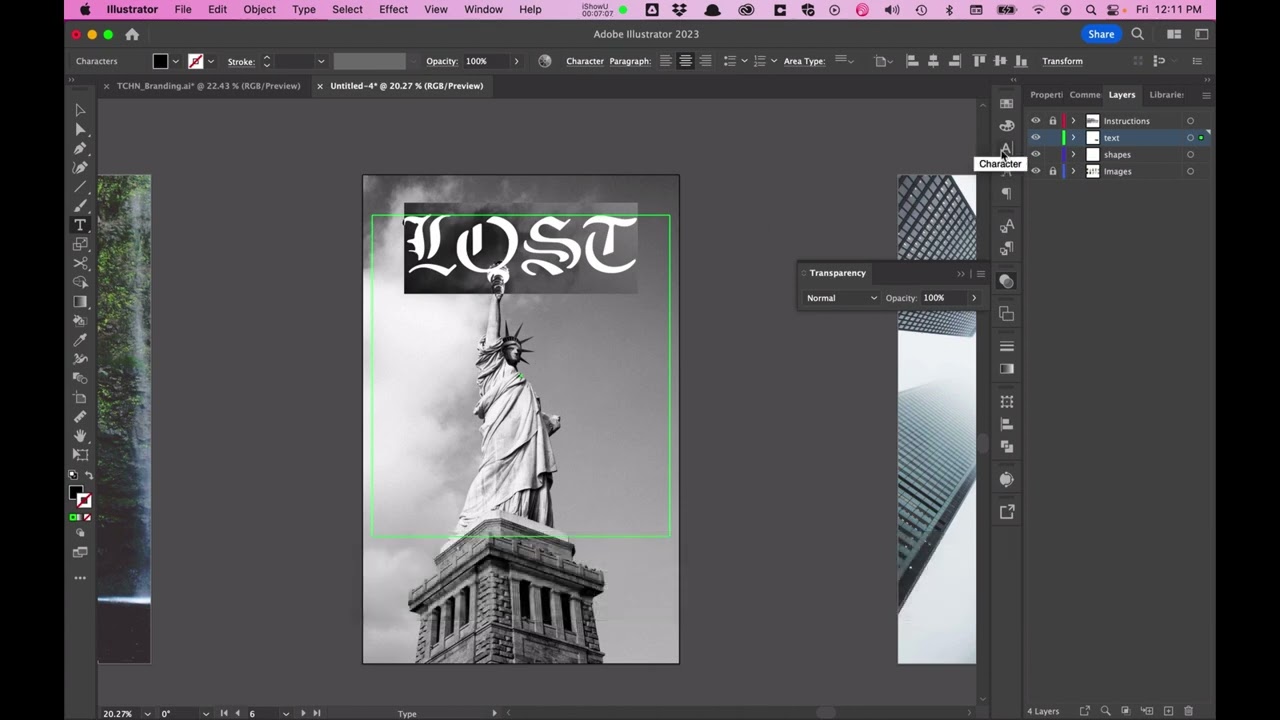Delete selection via Layers trash icon
The height and width of the screenshot is (720, 1280).
pos(1189,711)
